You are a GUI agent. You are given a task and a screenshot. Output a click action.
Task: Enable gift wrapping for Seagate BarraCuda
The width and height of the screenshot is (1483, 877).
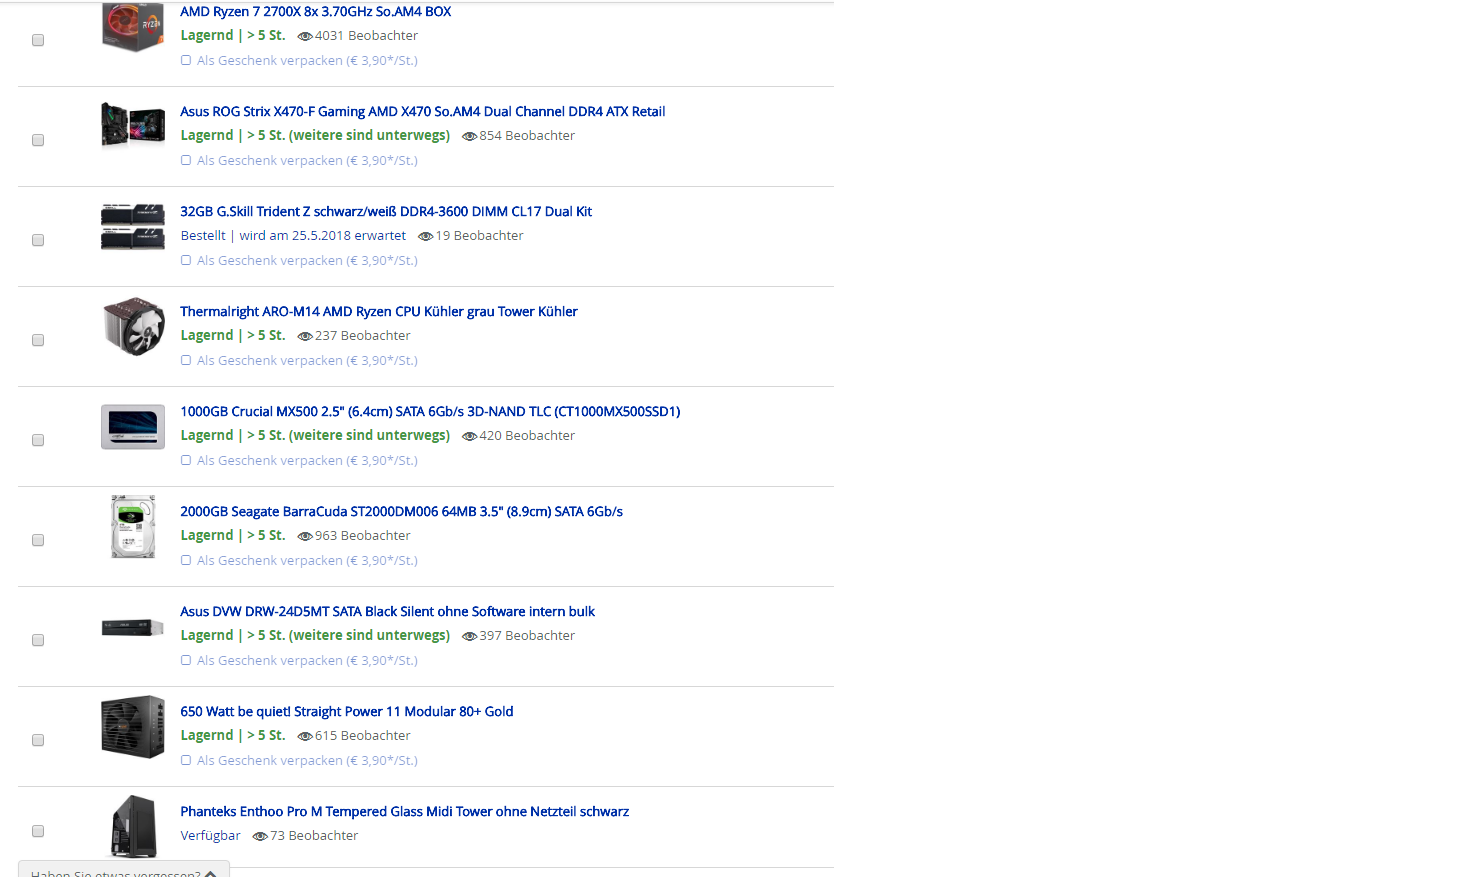click(186, 560)
